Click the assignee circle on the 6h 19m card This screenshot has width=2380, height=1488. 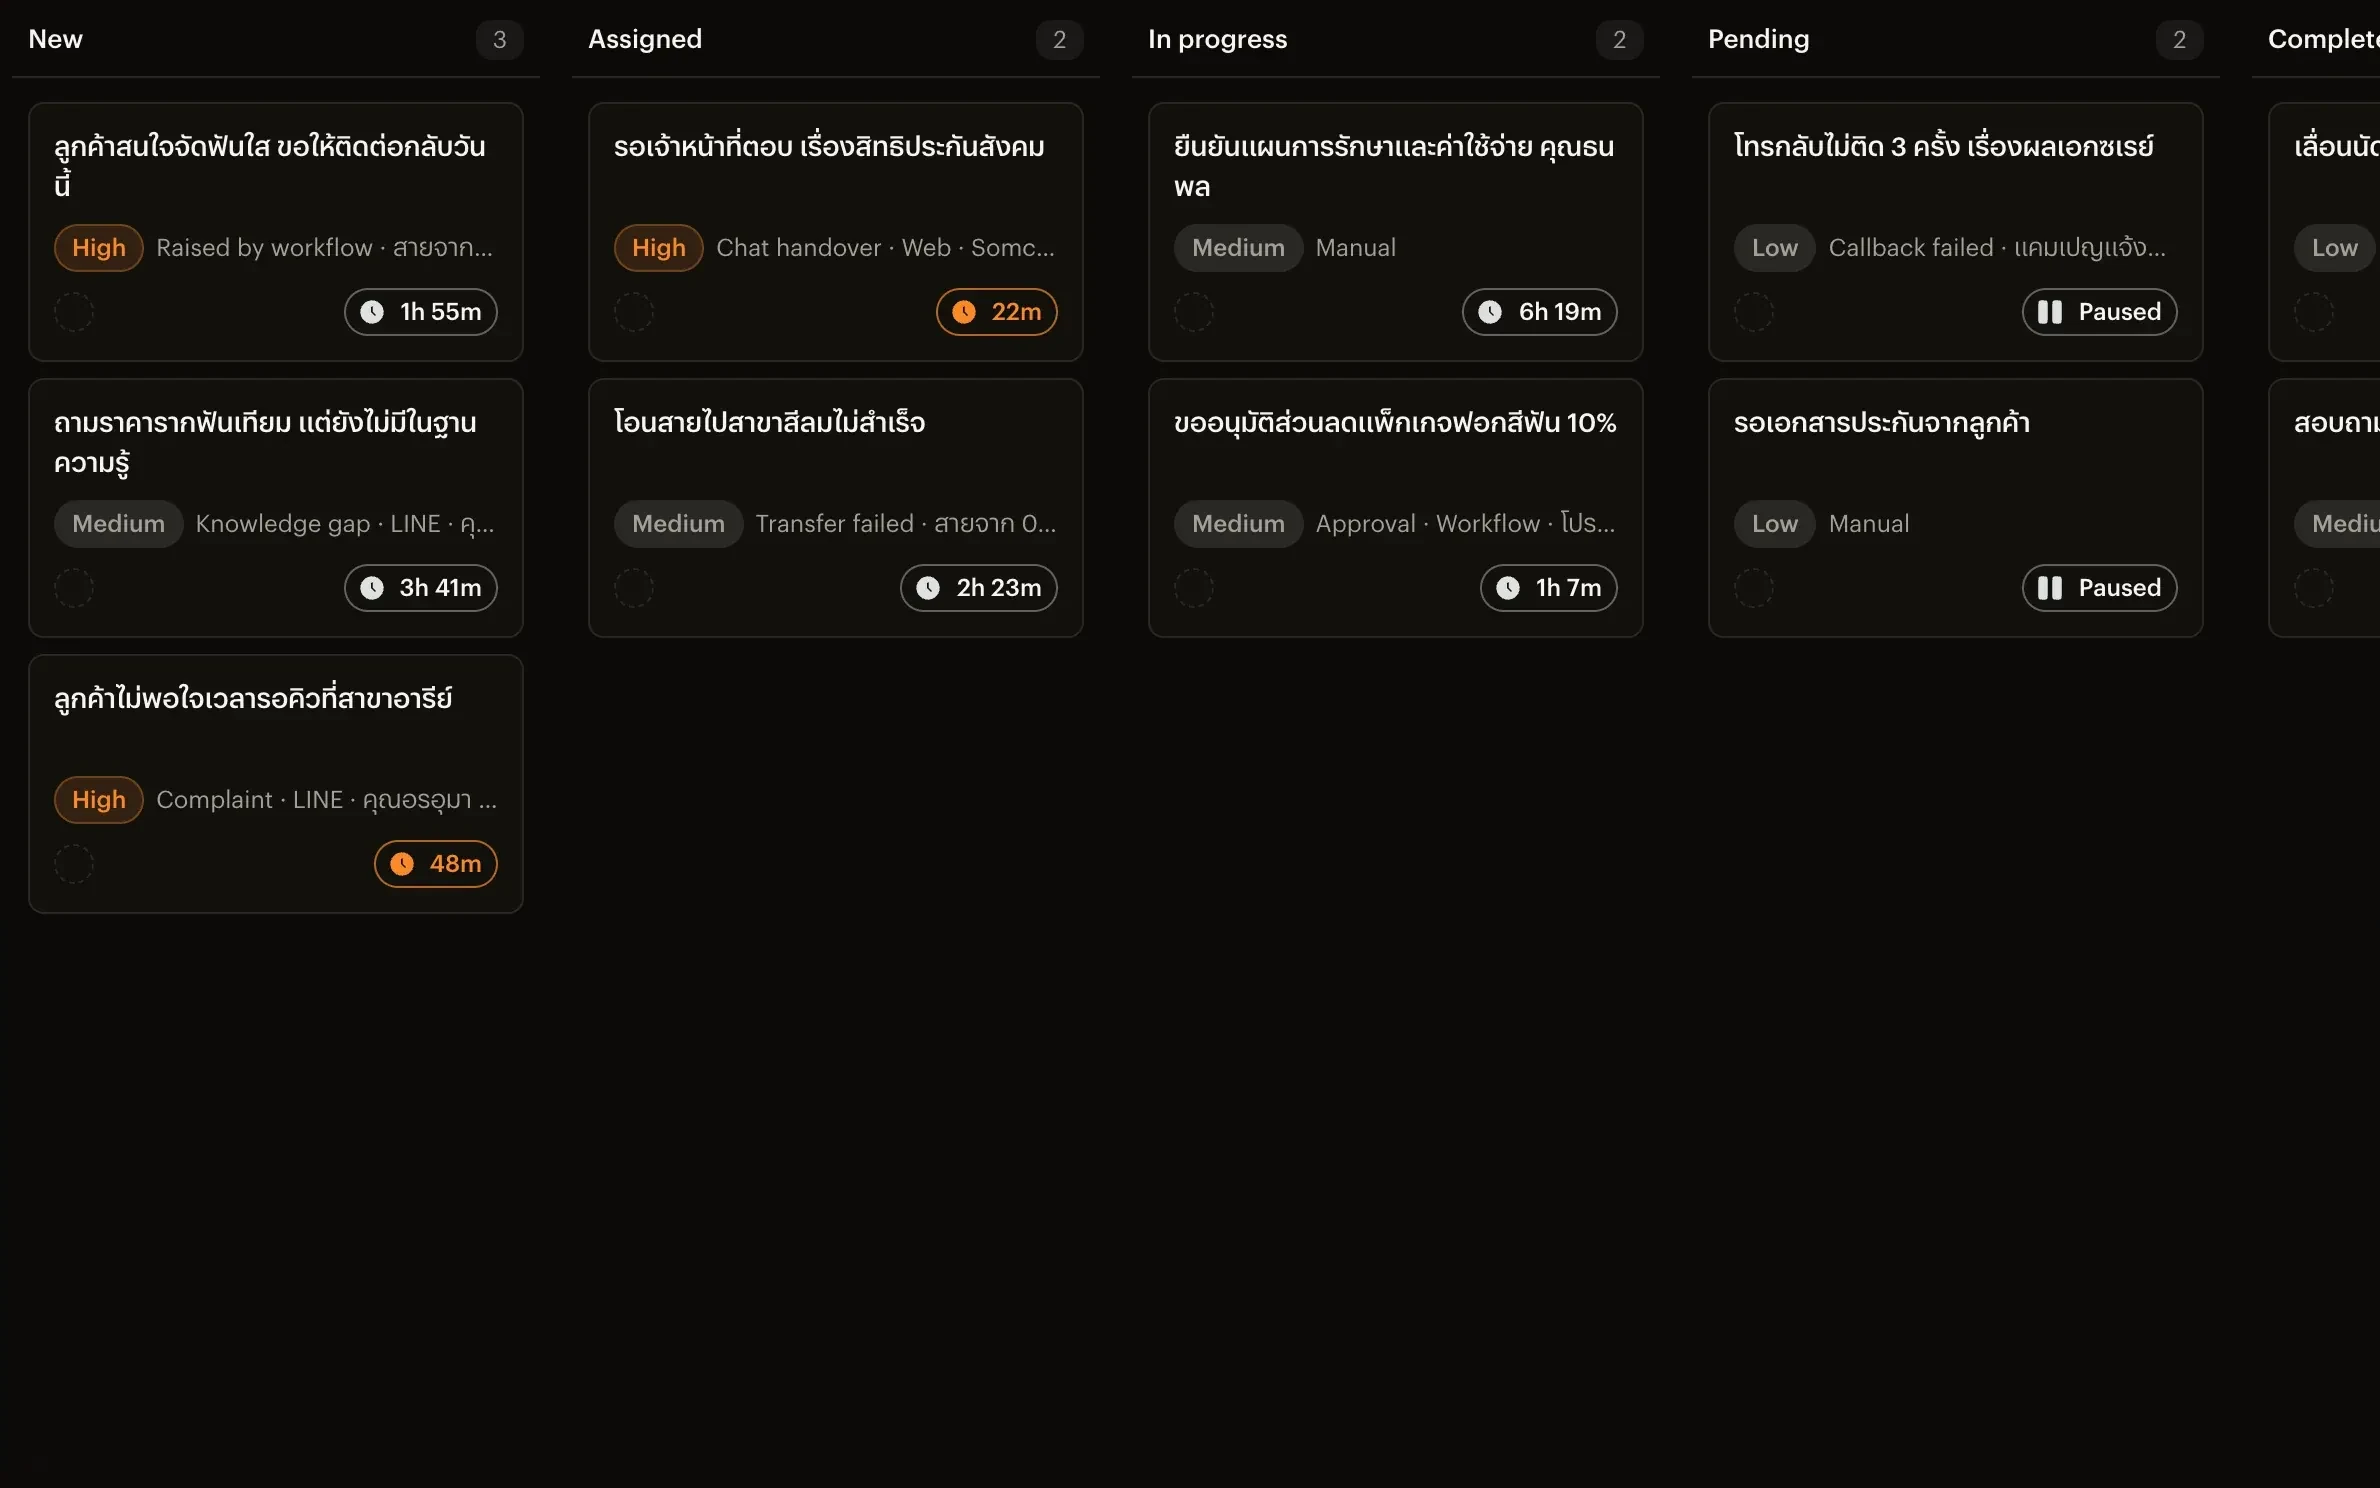[x=1194, y=312]
